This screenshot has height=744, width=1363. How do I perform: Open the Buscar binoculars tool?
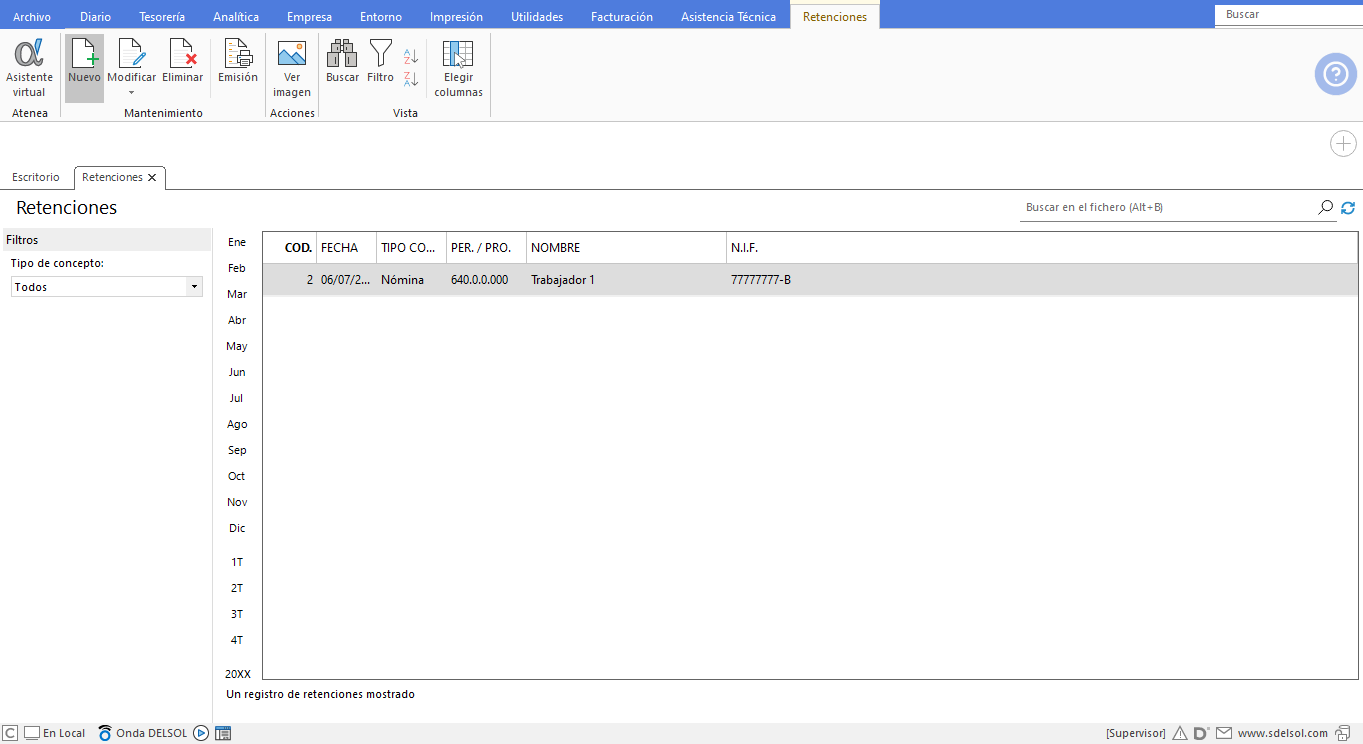point(342,62)
